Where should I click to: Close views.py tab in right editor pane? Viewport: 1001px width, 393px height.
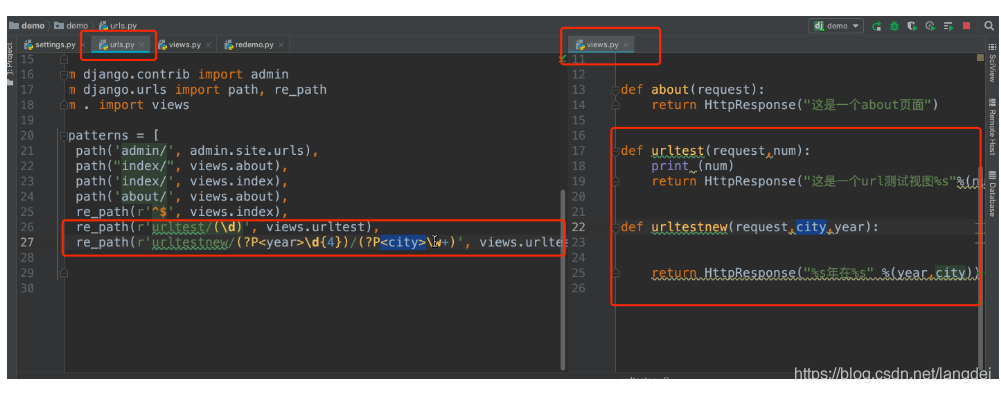[x=626, y=45]
